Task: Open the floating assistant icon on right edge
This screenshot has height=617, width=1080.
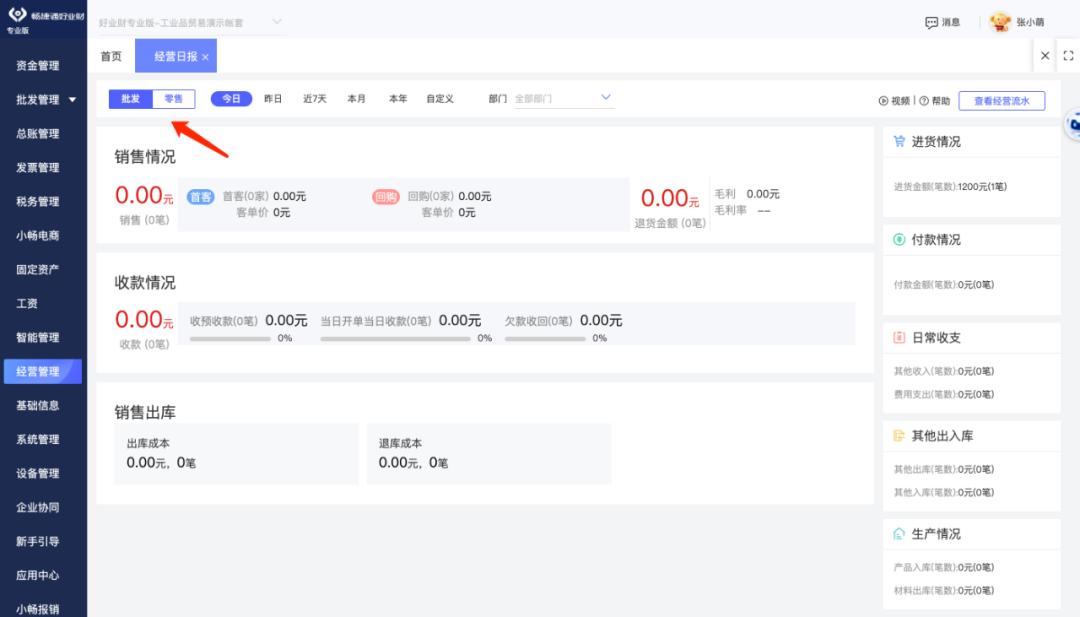Action: tap(1073, 125)
